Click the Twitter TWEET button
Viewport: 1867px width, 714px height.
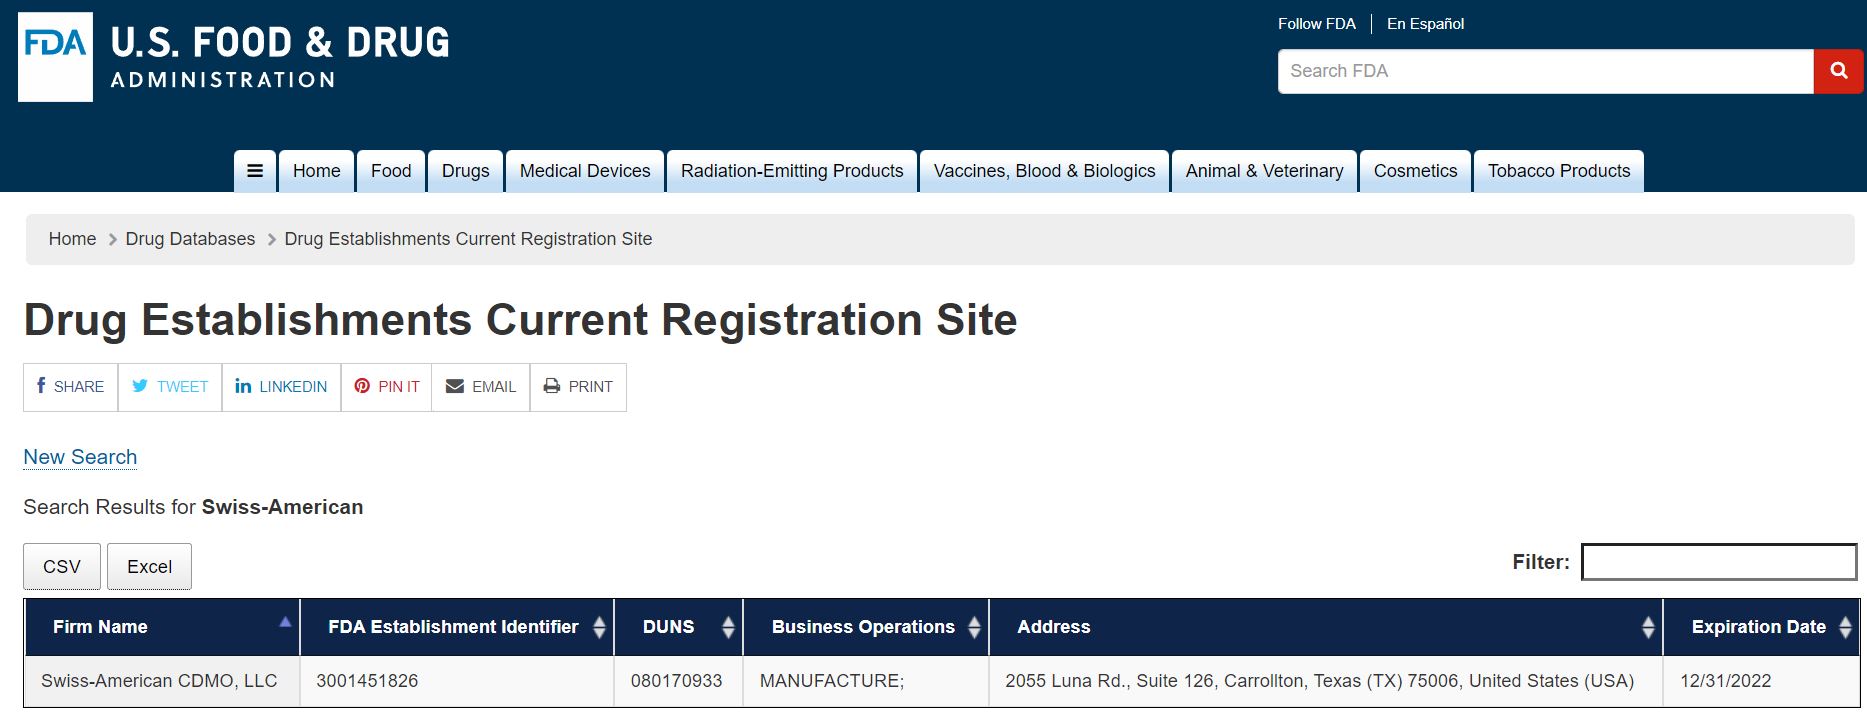click(x=170, y=387)
